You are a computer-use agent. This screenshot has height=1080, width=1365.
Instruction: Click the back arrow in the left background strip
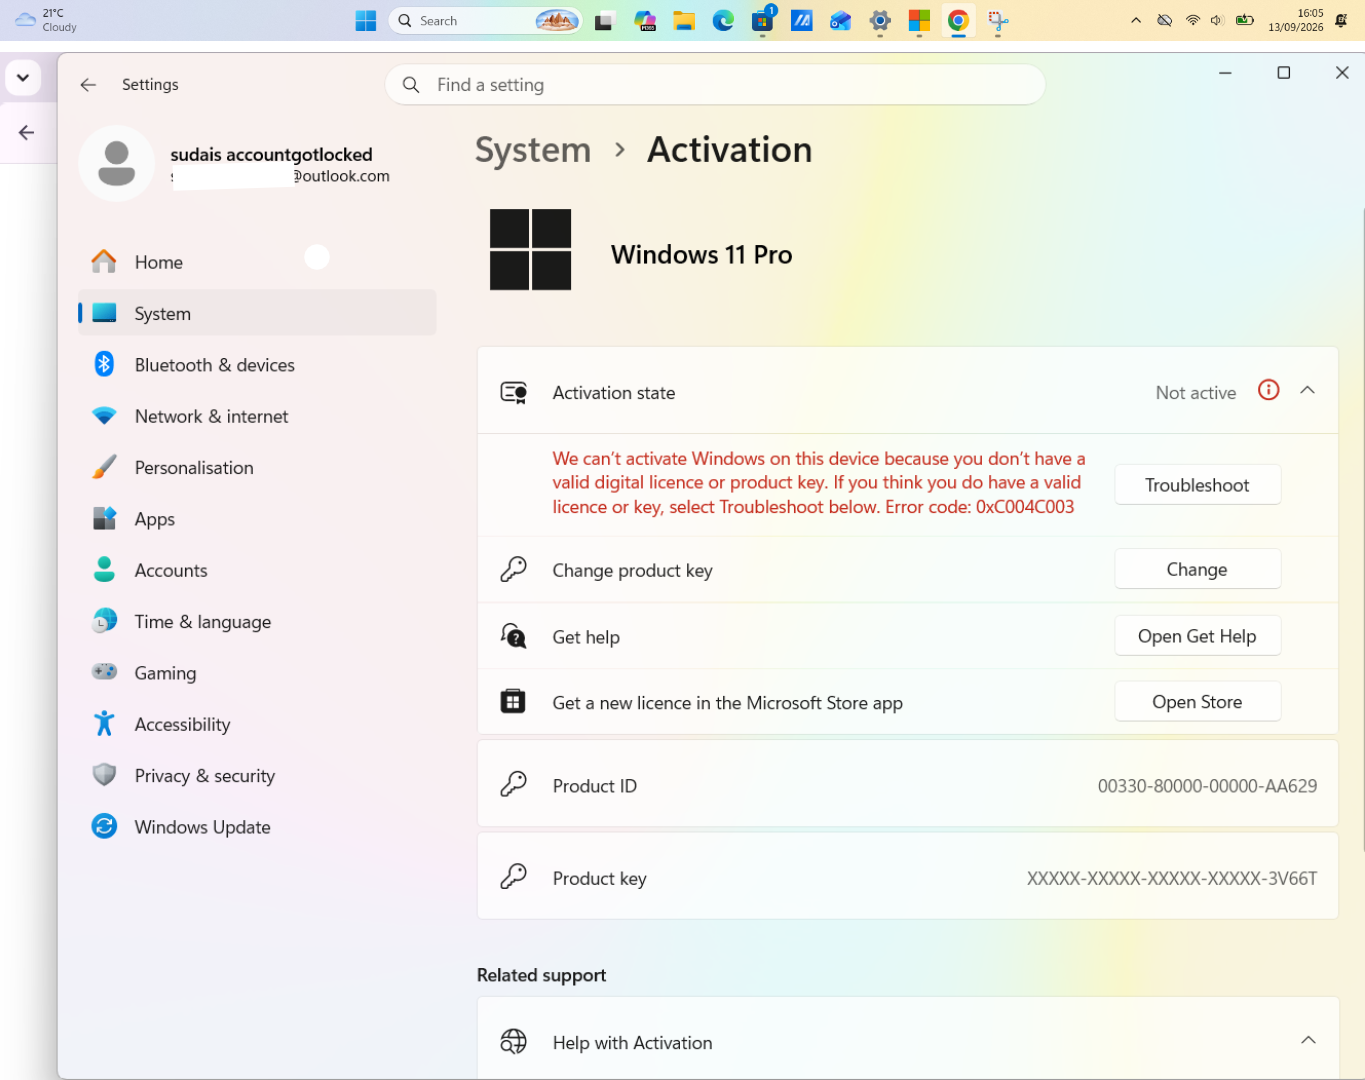coord(27,132)
